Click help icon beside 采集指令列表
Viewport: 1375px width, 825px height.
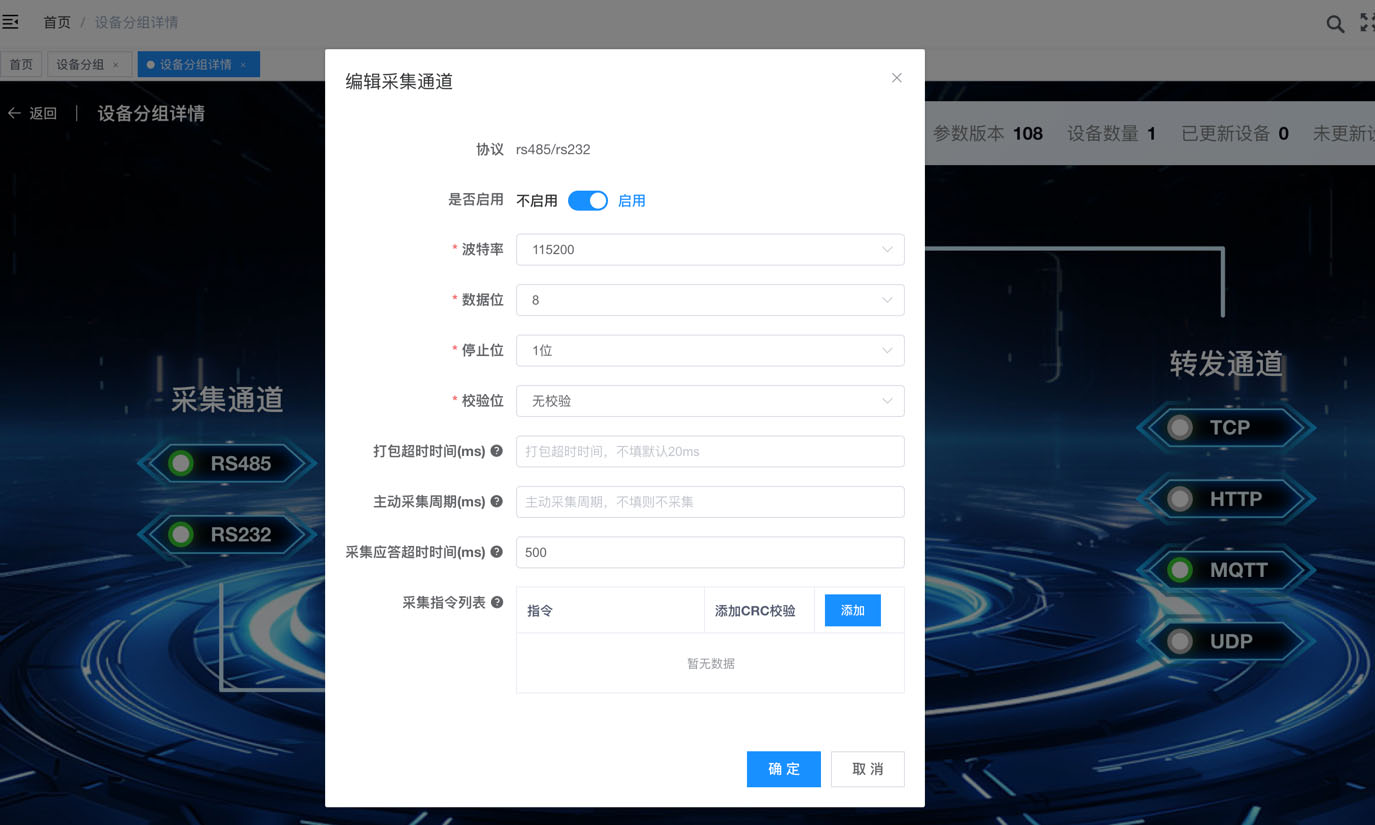point(496,602)
